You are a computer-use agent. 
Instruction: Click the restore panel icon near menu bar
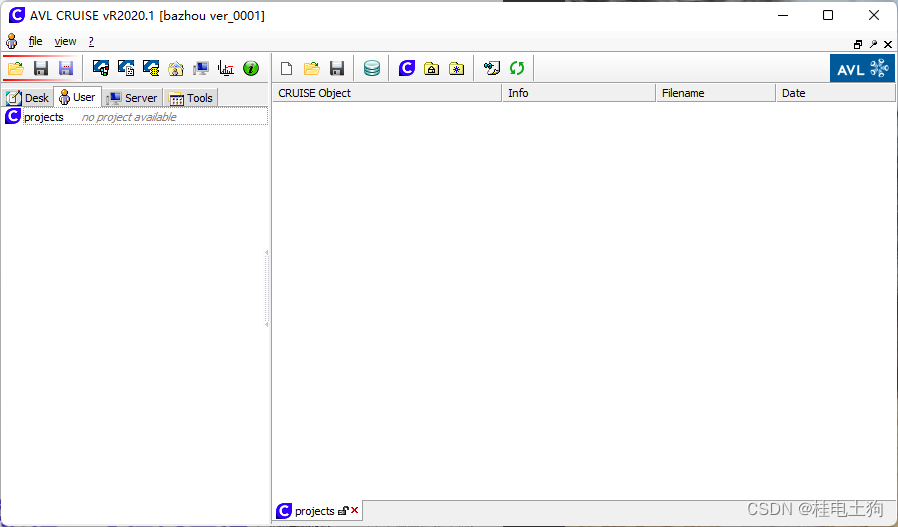(x=858, y=44)
